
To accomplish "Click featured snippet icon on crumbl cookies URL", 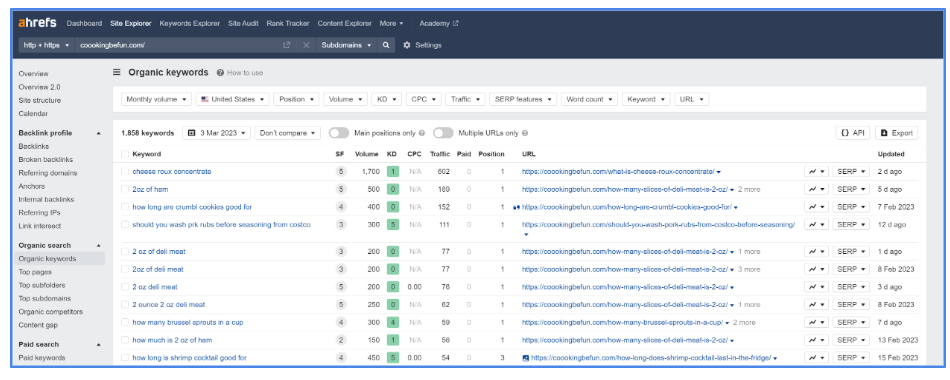I will pos(516,207).
